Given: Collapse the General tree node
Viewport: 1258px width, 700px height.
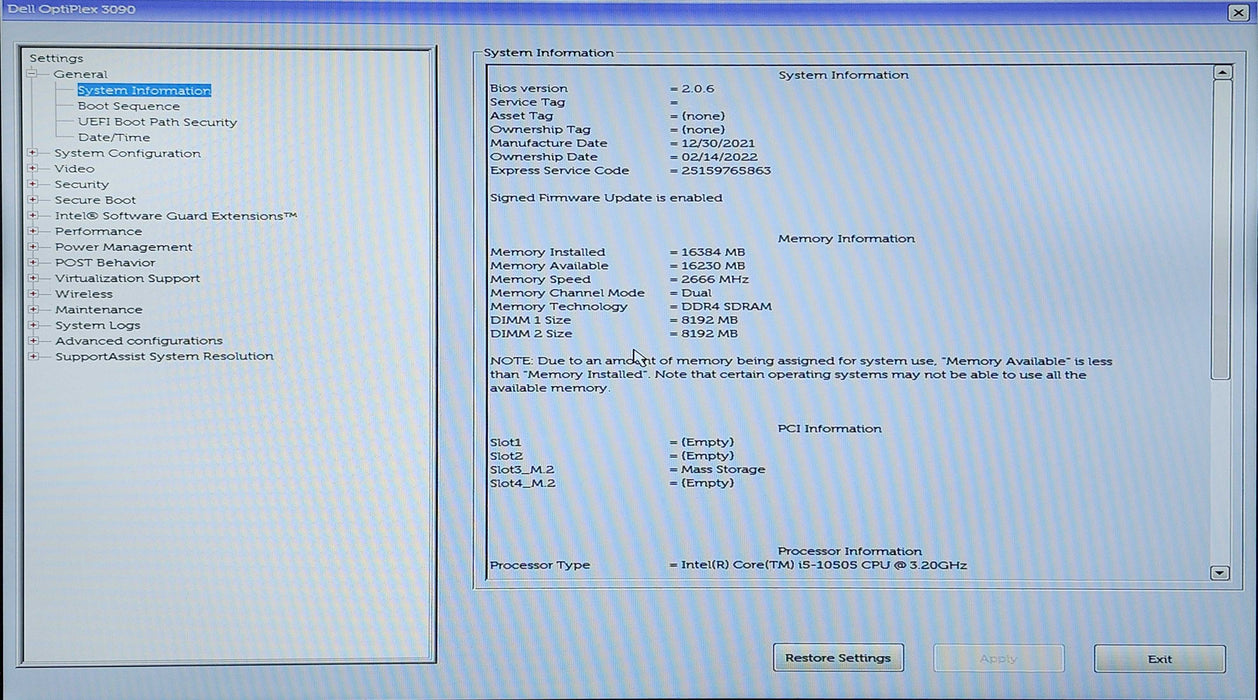Looking at the screenshot, I should pyautogui.click(x=33, y=74).
